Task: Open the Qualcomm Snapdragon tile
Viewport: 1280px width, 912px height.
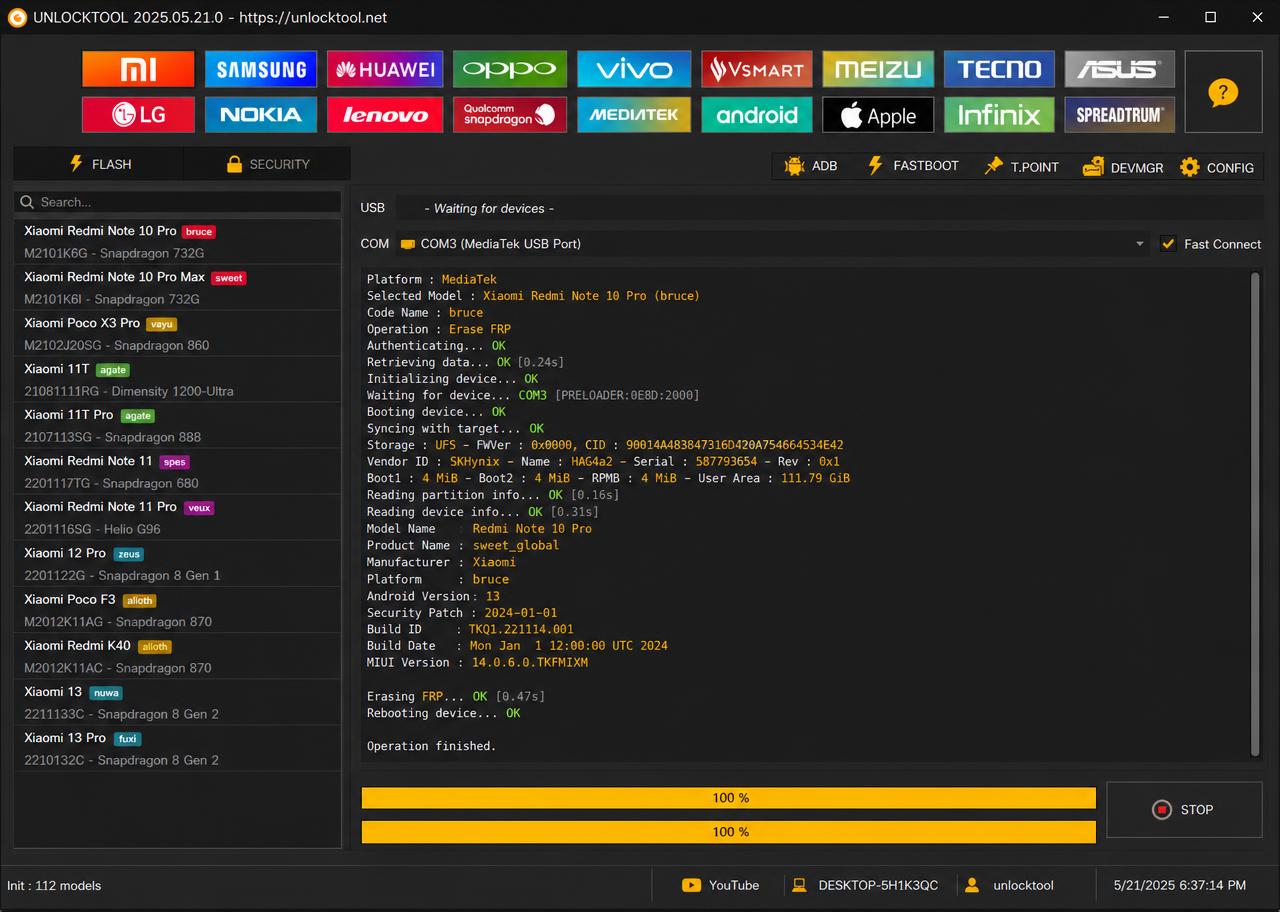Action: 509,115
